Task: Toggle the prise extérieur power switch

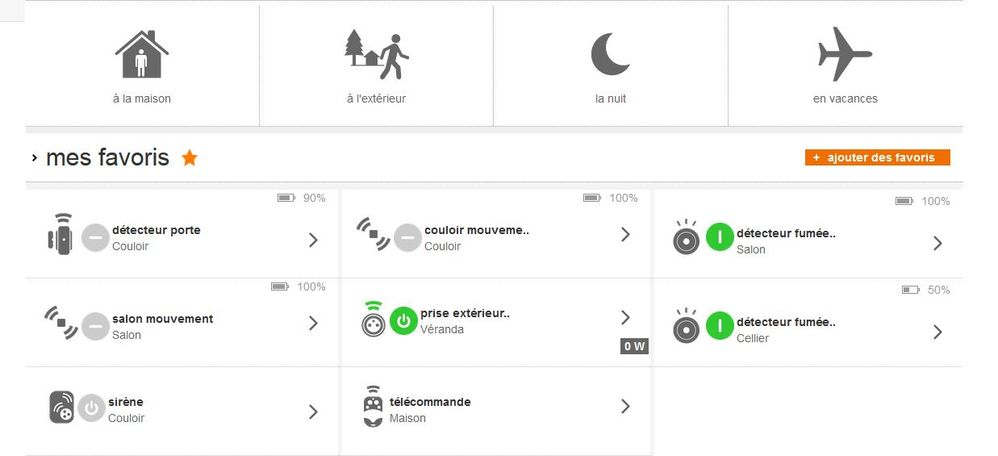Action: click(403, 320)
